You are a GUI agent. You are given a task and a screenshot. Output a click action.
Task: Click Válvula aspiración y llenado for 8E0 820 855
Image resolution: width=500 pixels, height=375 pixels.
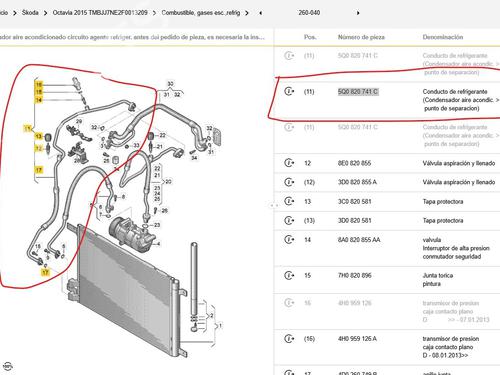[459, 163]
